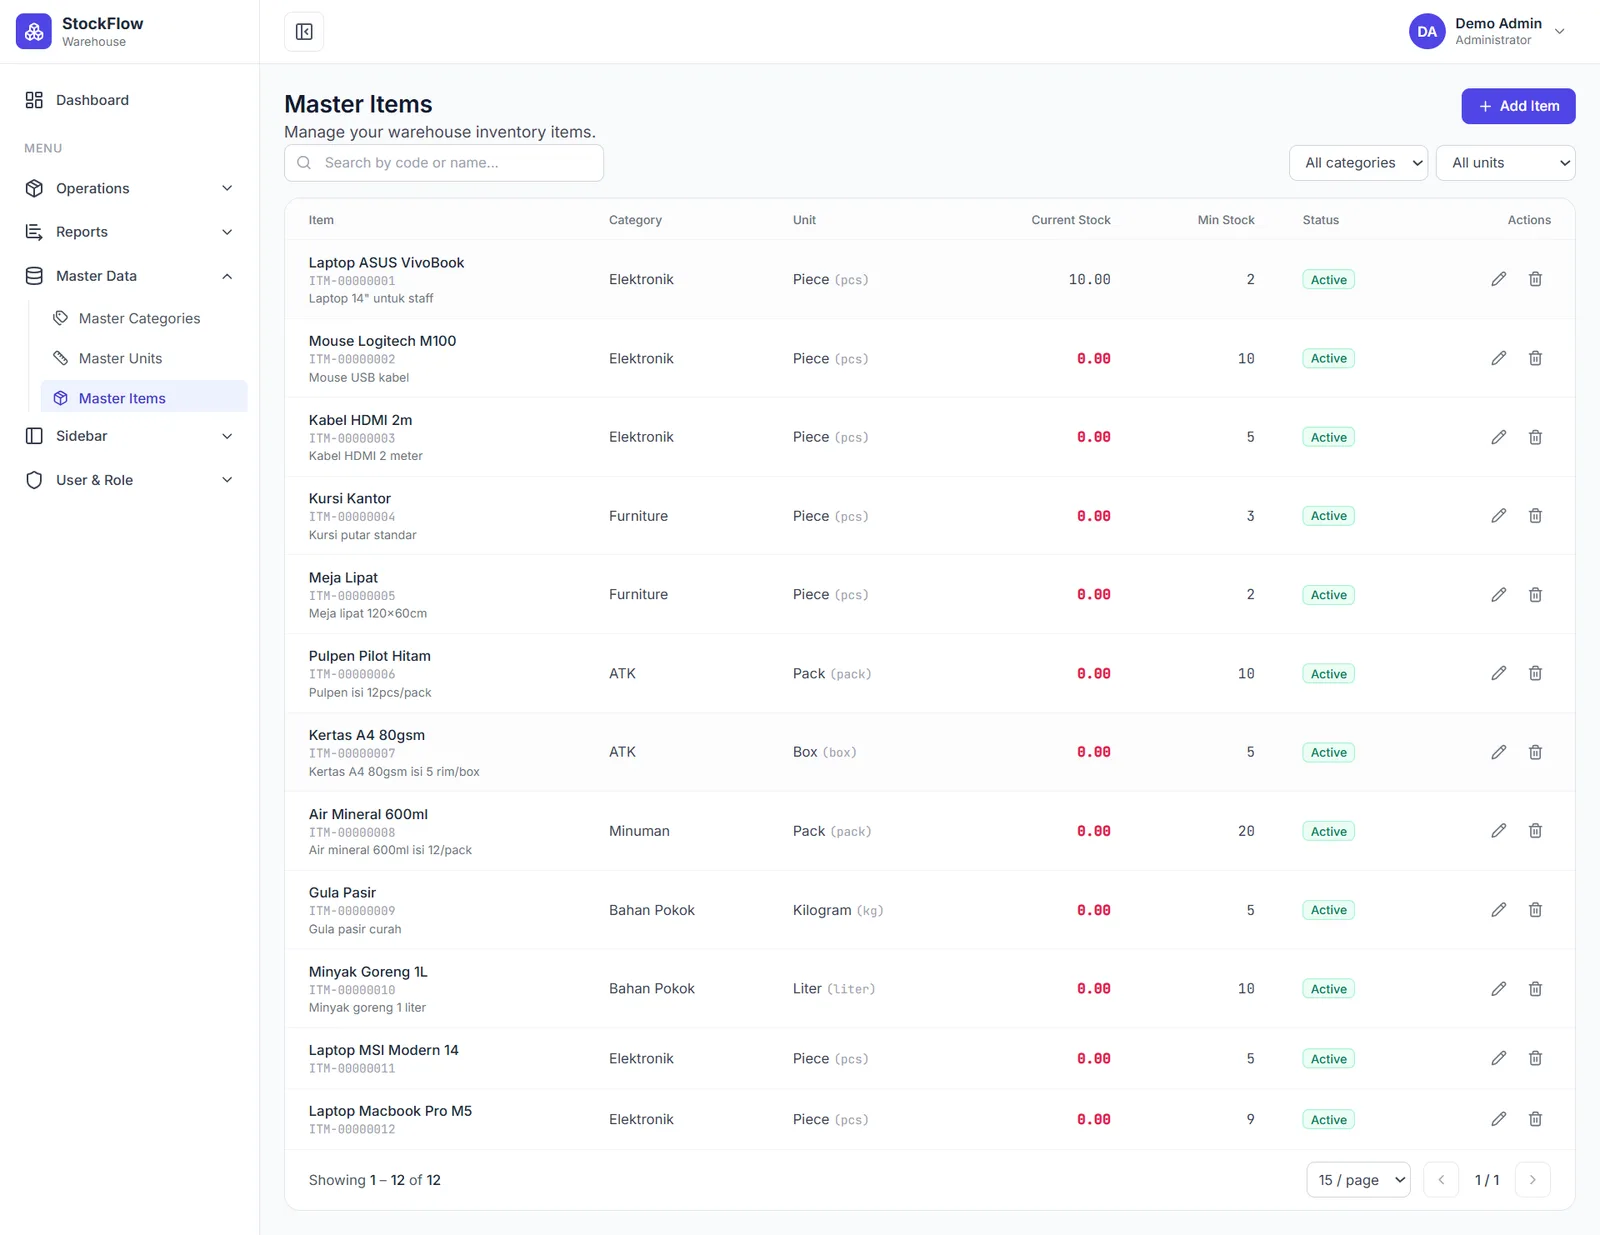The image size is (1600, 1235).
Task: Click the Add Item button
Action: (1518, 106)
